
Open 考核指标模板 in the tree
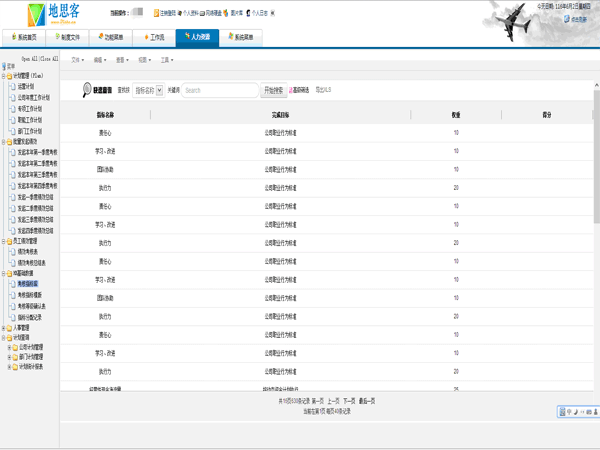click(30, 295)
